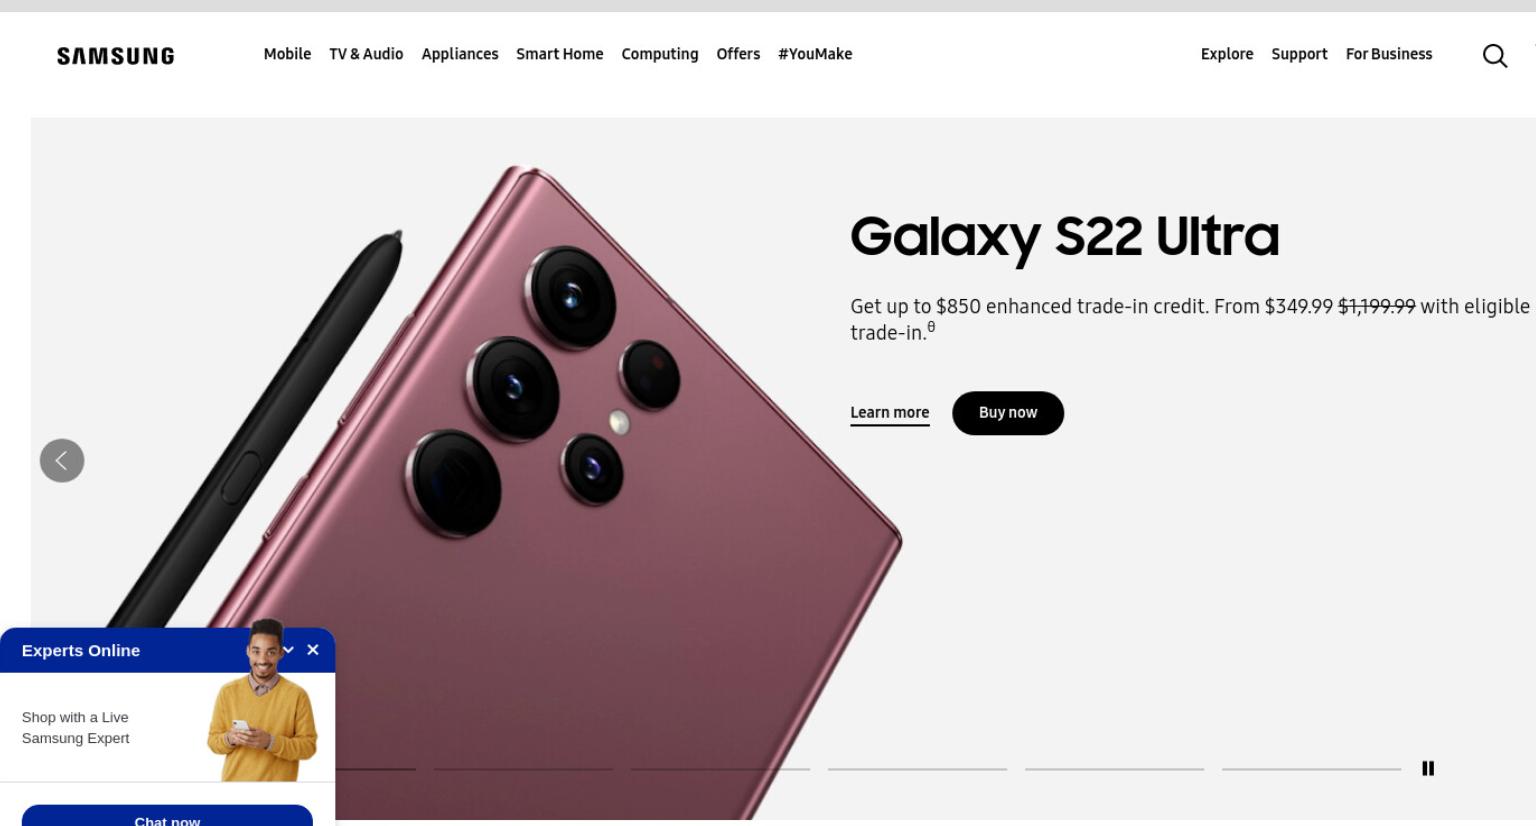The height and width of the screenshot is (826, 1536).
Task: Open the #YouMake link
Action: click(815, 54)
